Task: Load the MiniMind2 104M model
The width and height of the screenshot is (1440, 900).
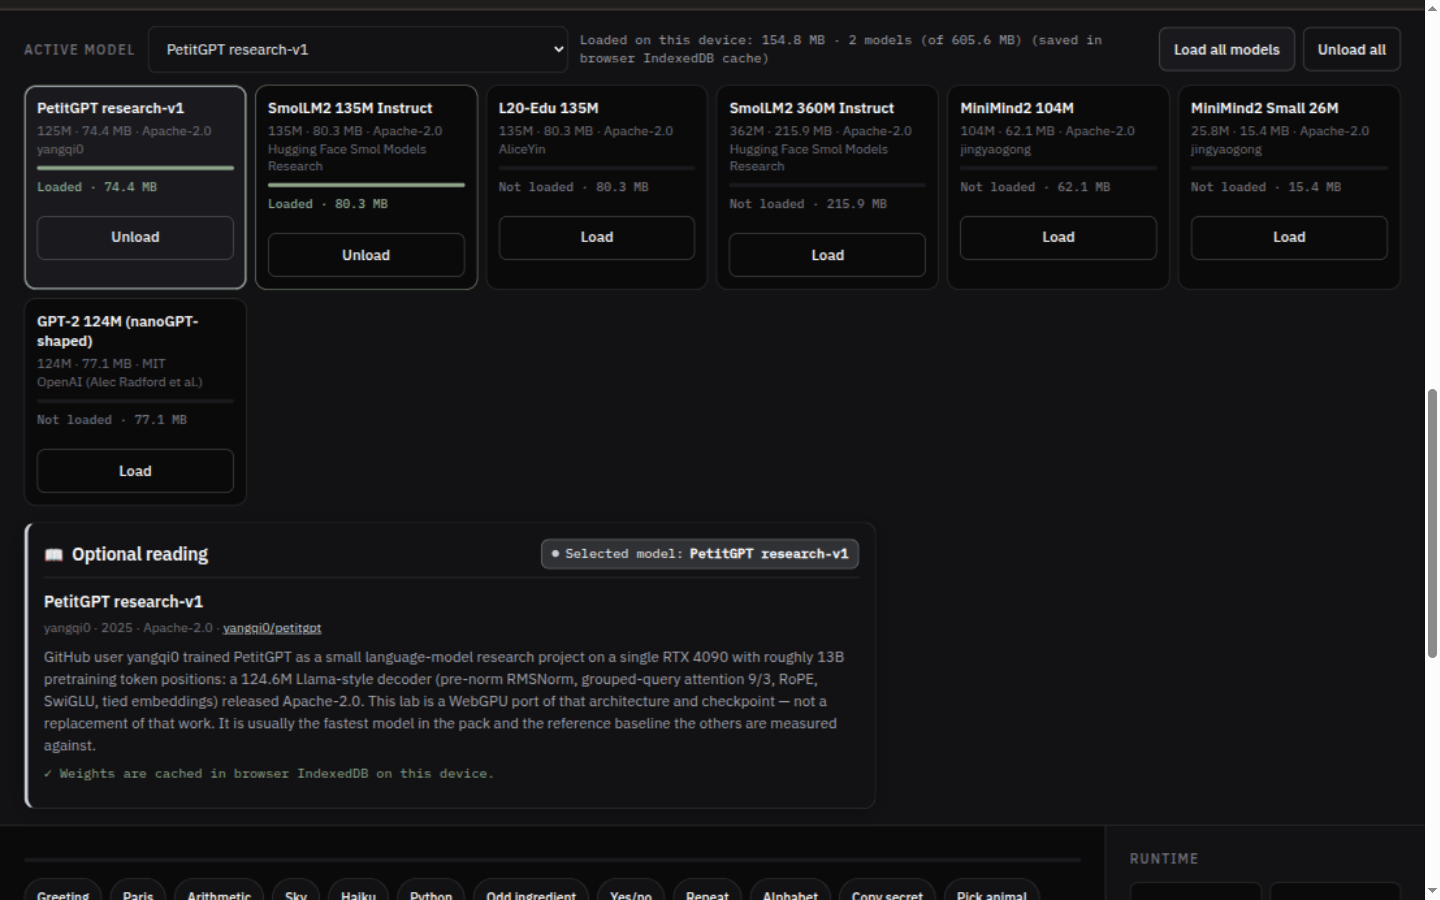Action: (x=1058, y=238)
